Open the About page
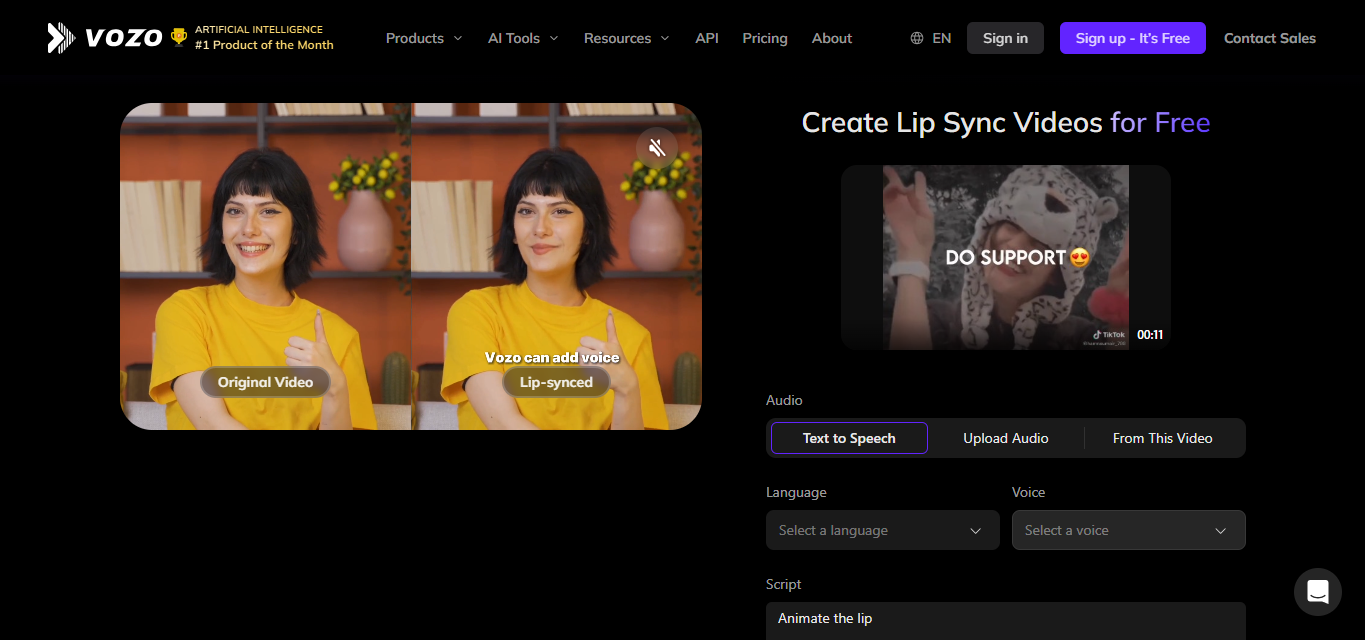This screenshot has width=1365, height=640. (x=831, y=37)
